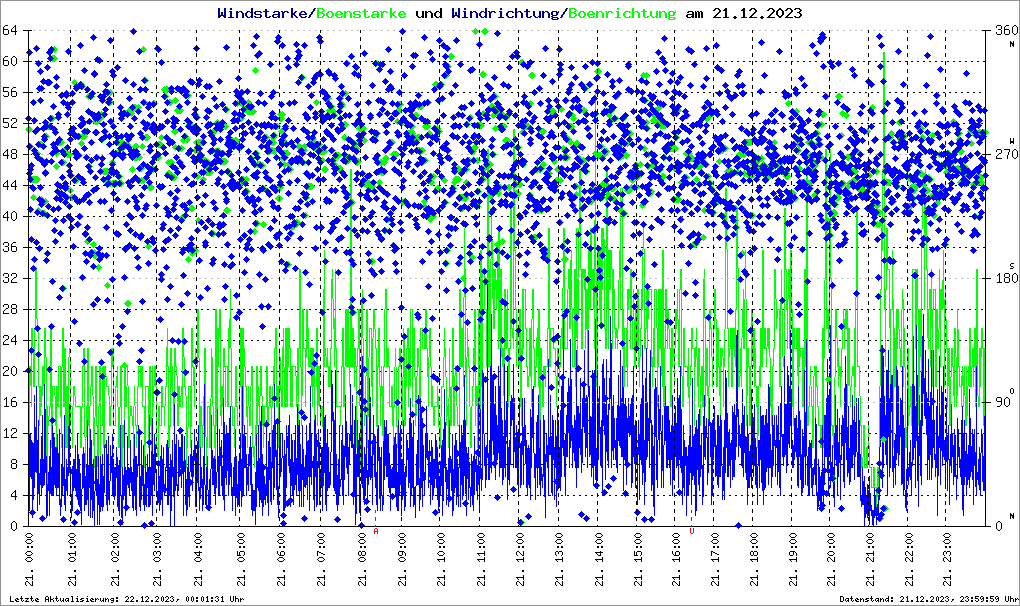The width and height of the screenshot is (1020, 606).
Task: Click the 270 degree label on the right axis
Action: pos(1003,154)
